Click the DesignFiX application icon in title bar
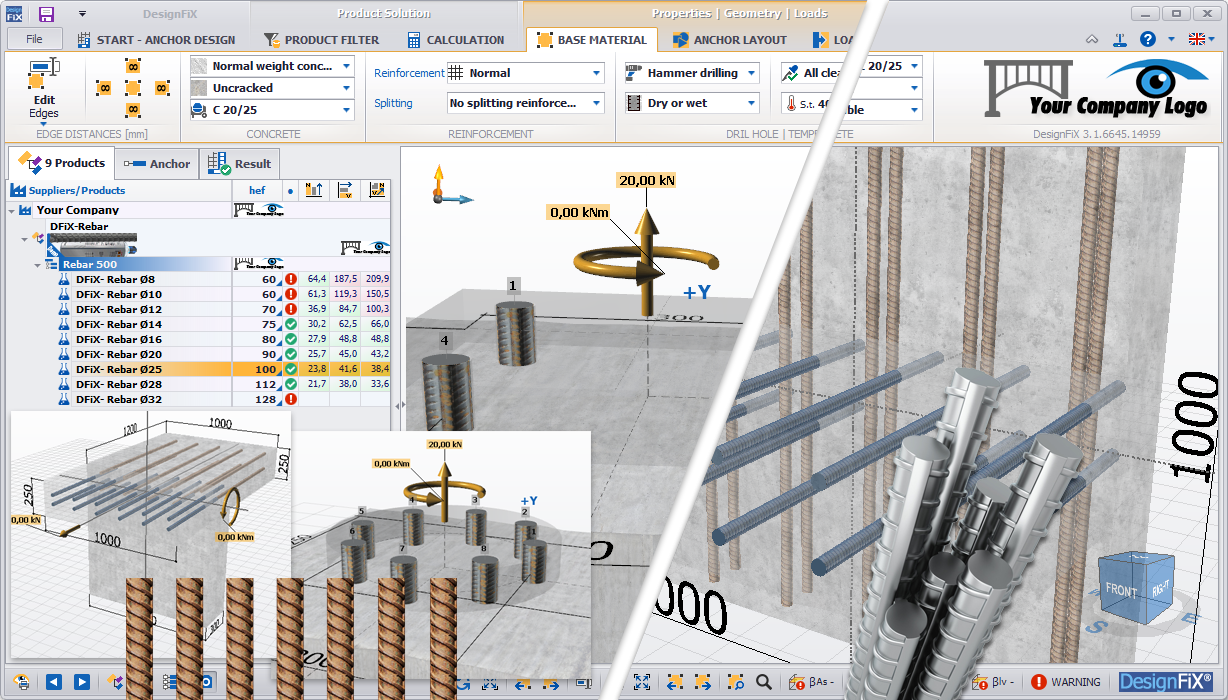 click(15, 14)
